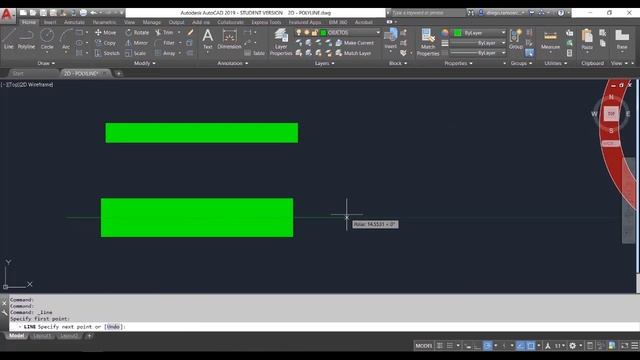Click the TOP face of ViewCube

[x=611, y=113]
